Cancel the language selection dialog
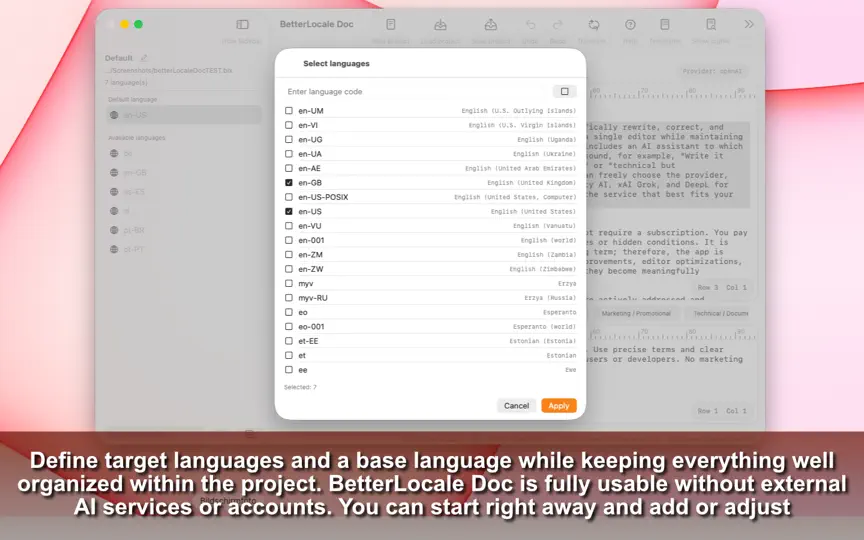The height and width of the screenshot is (540, 864). [x=516, y=406]
